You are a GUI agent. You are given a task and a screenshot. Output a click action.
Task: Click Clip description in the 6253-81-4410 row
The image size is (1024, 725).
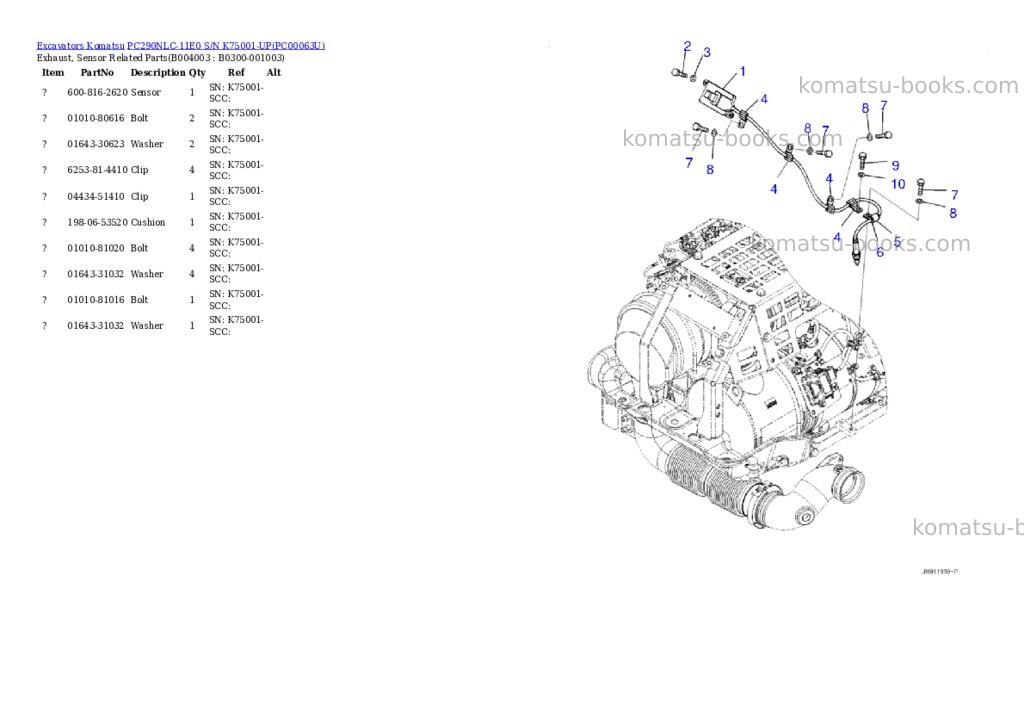click(139, 170)
